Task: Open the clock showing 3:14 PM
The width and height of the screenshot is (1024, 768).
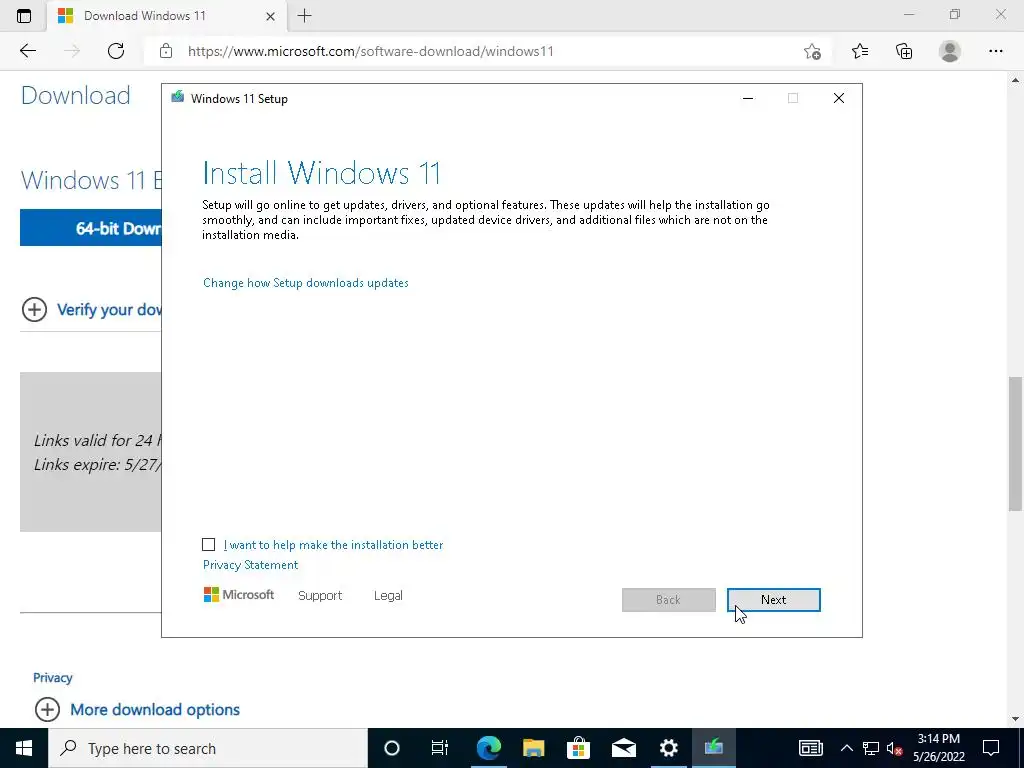Action: (938, 748)
